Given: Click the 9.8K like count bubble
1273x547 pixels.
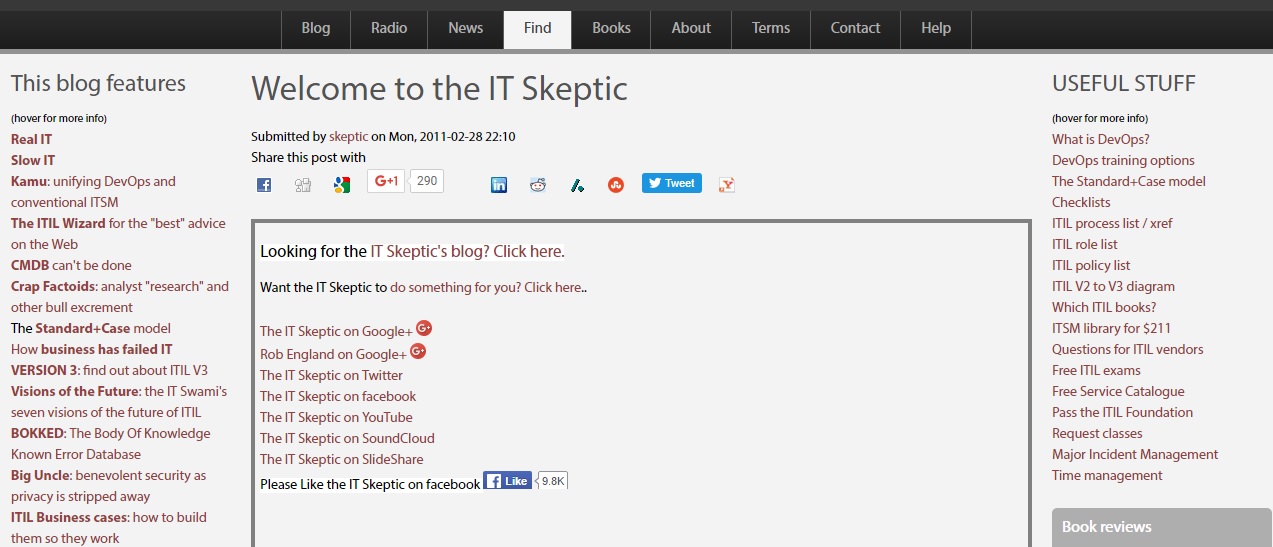Looking at the screenshot, I should 553,481.
